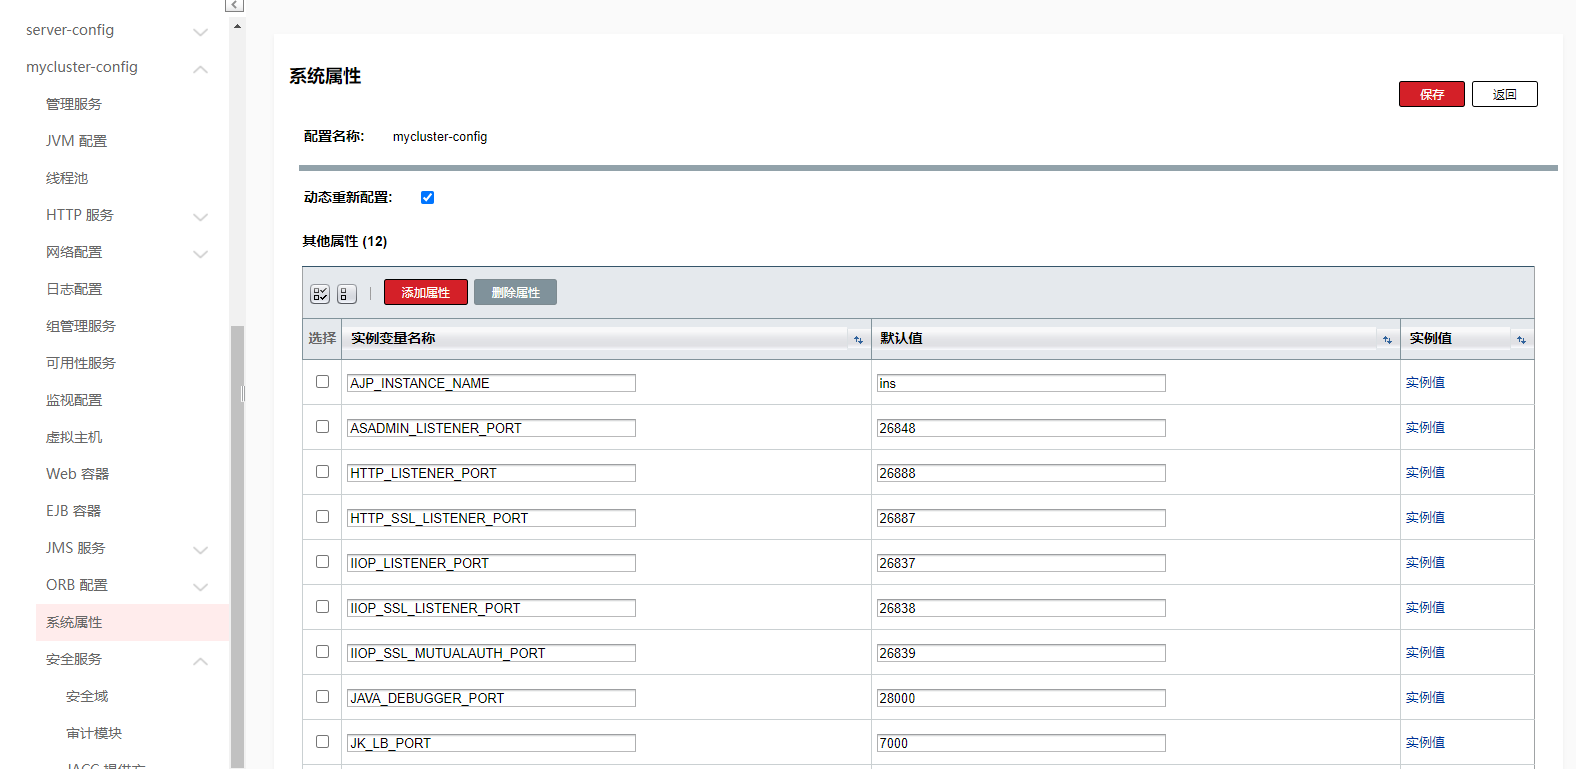Image resolution: width=1576 pixels, height=769 pixels.
Task: Open 实例值 link for IIOP_LISTENER_PORT
Action: coord(1424,563)
